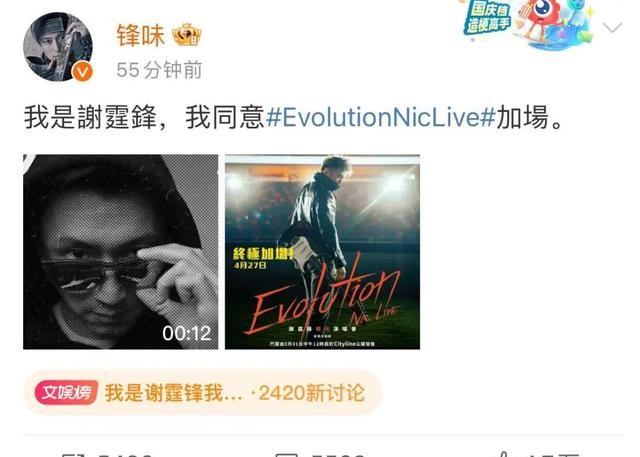Play the black-and-white sunglasses video
The image size is (640, 457).
click(120, 252)
